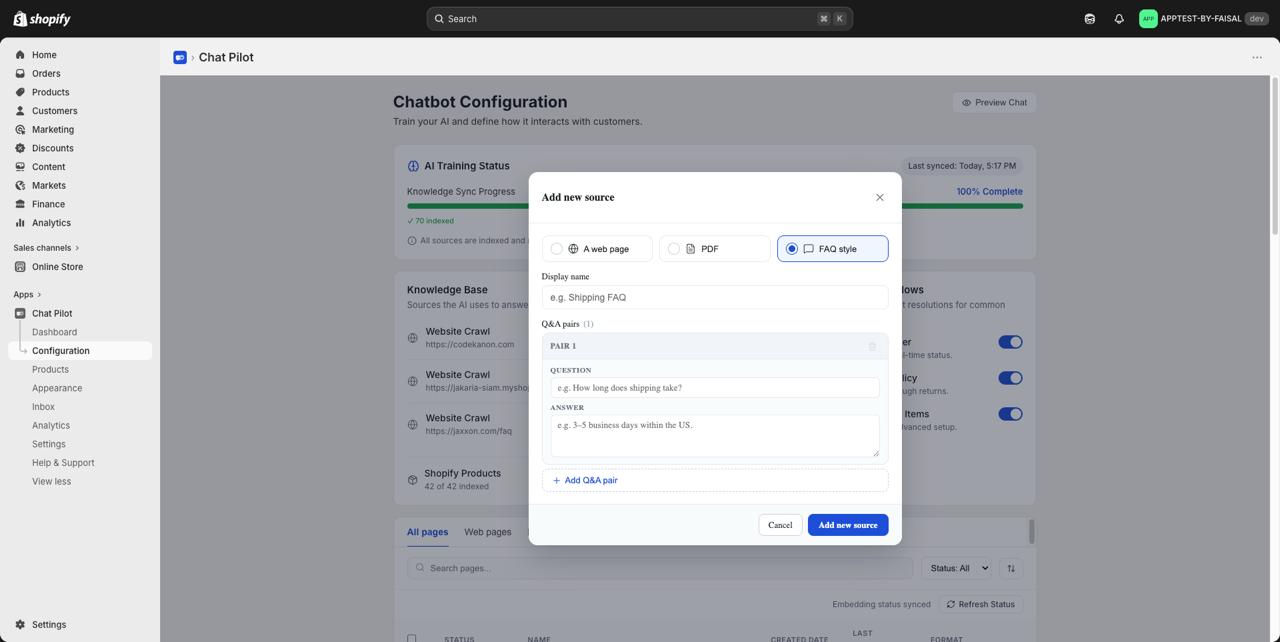Image resolution: width=1280 pixels, height=642 pixels.
Task: Click the table panel scrollbar thumb
Action: 1031,532
